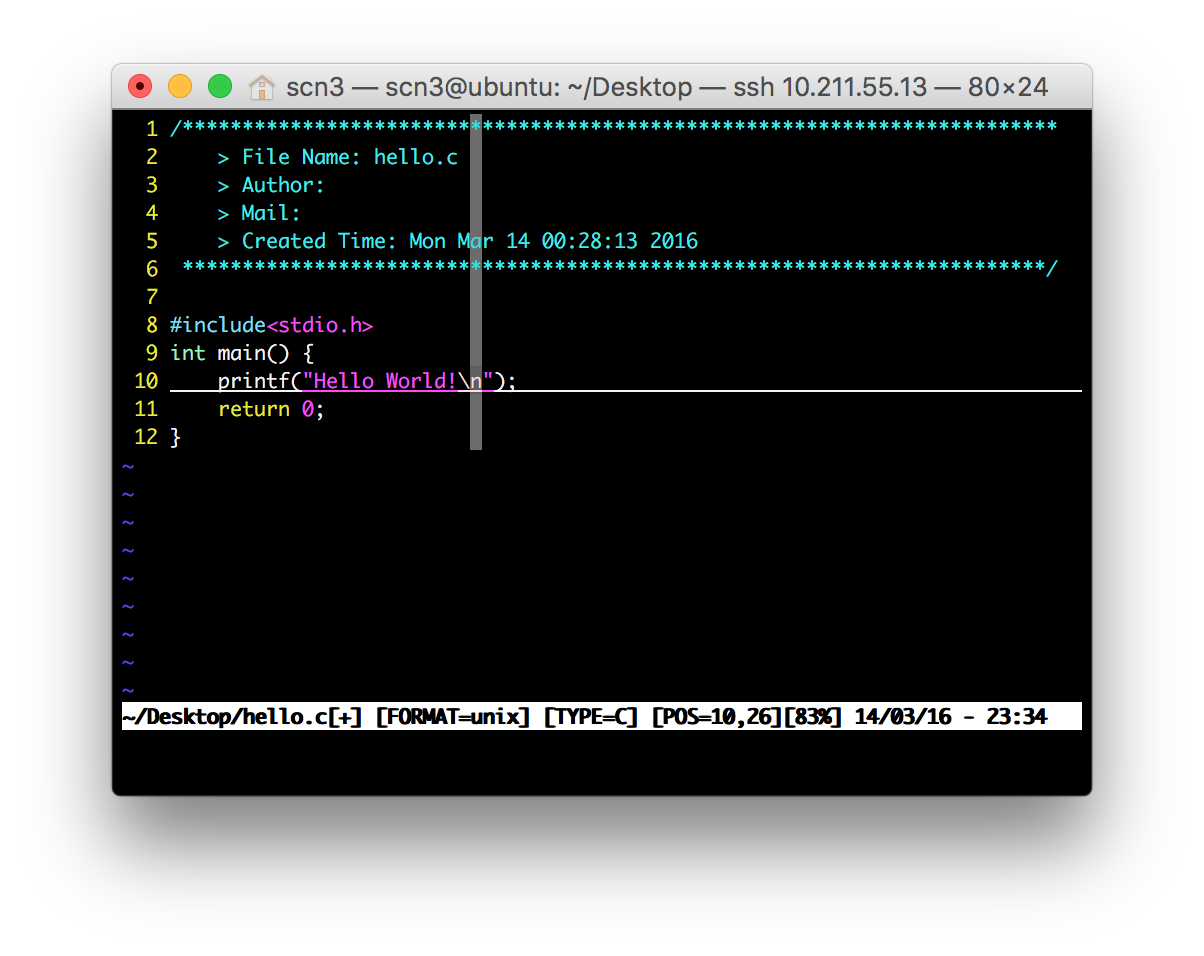Click the 'main()' function name
The height and width of the screenshot is (956, 1204).
coord(254,353)
